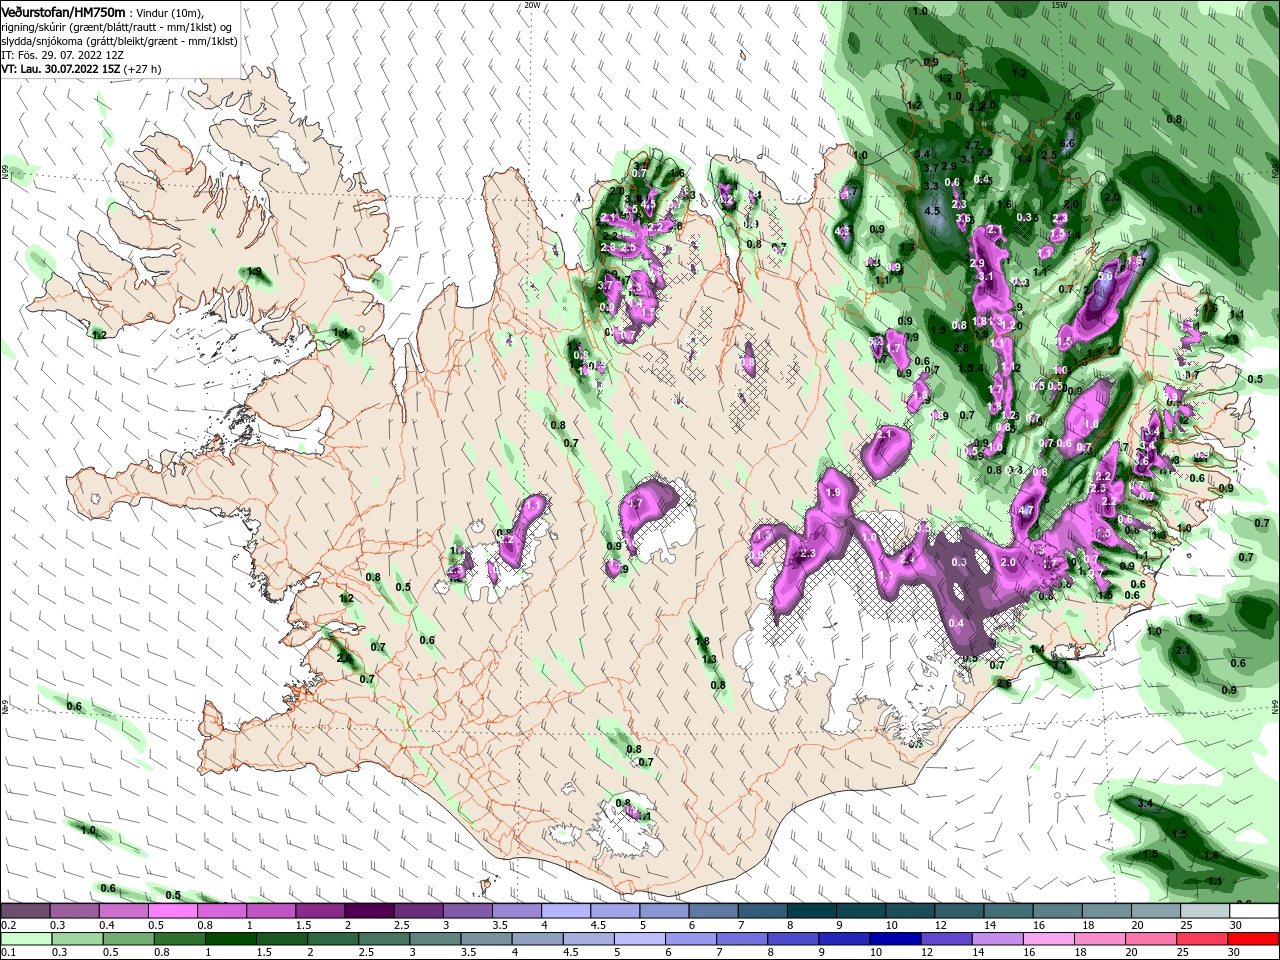Pick the pinkish-red 25 swatch, lower legend row

click(x=1203, y=939)
